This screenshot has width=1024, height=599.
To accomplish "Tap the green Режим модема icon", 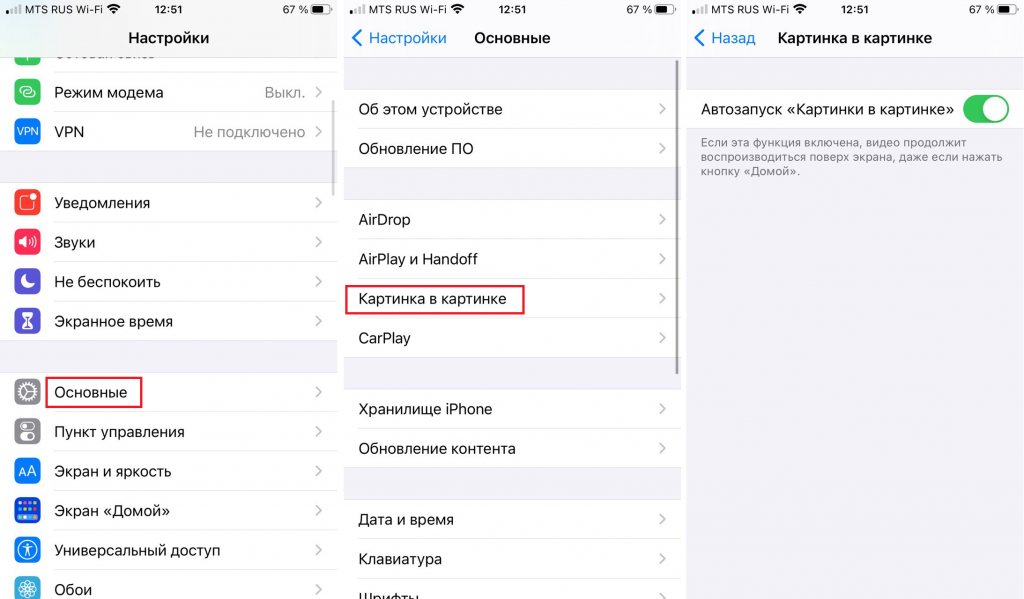I will (27, 92).
